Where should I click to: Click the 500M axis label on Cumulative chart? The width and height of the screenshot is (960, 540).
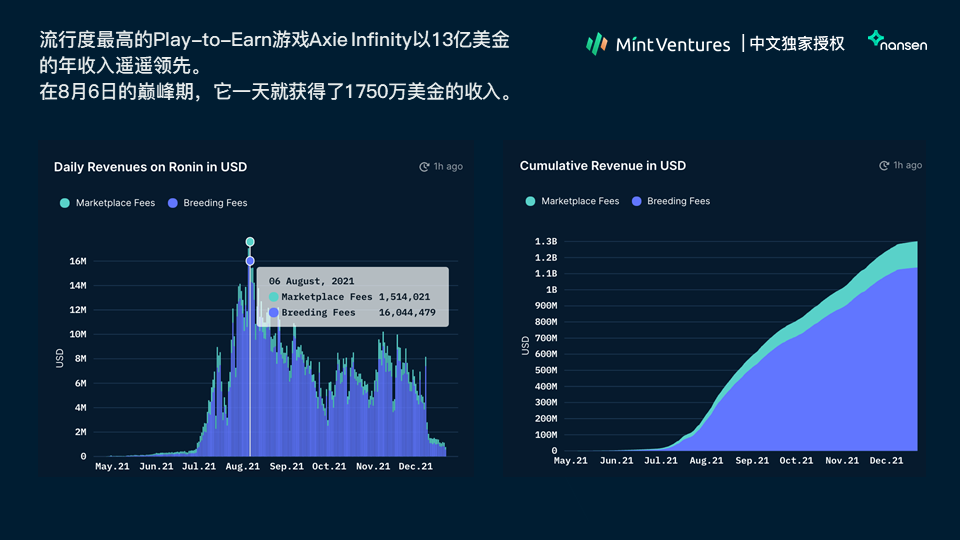coord(546,370)
